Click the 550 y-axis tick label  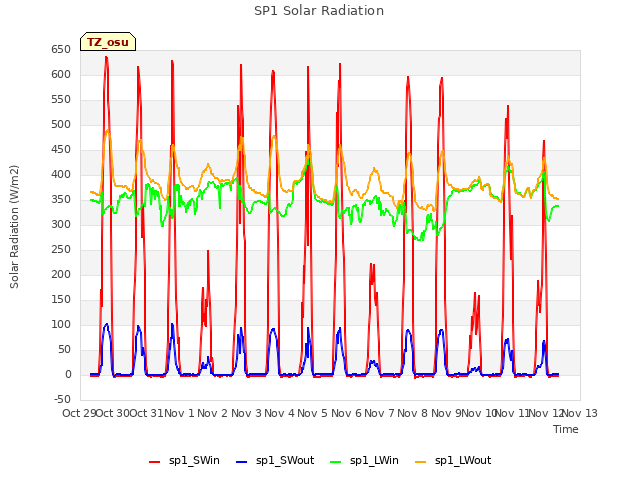point(61,99)
